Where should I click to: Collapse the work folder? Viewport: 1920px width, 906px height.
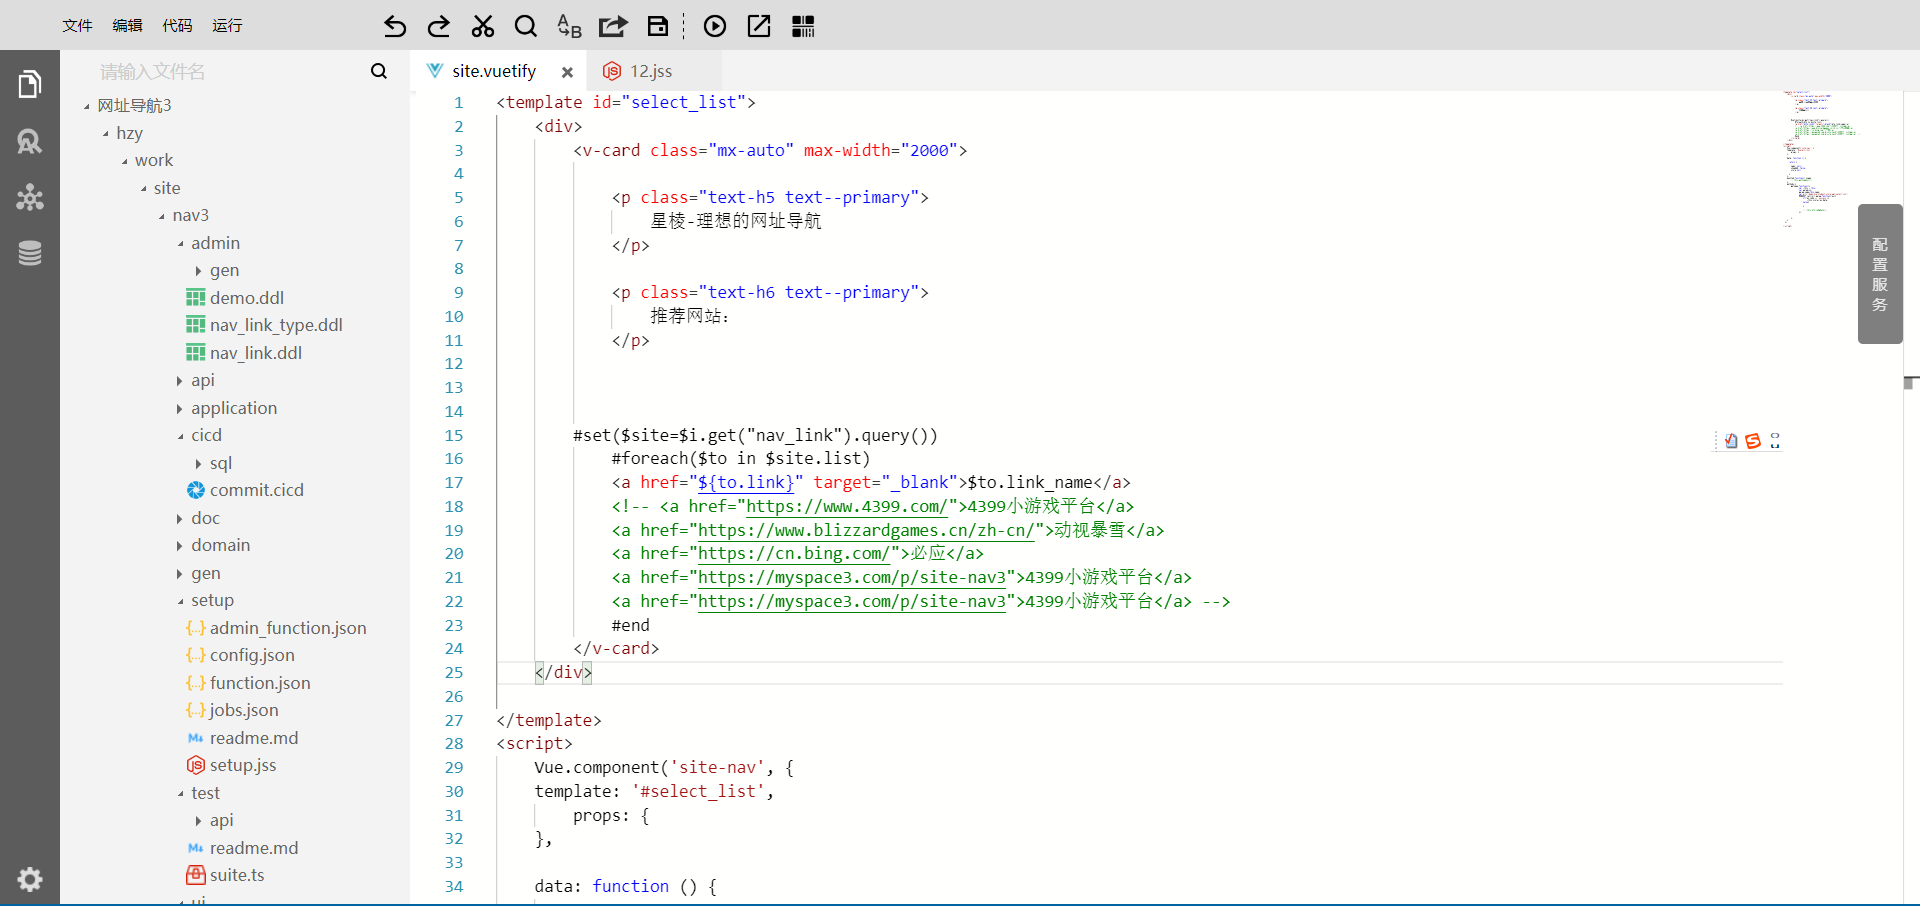[125, 161]
